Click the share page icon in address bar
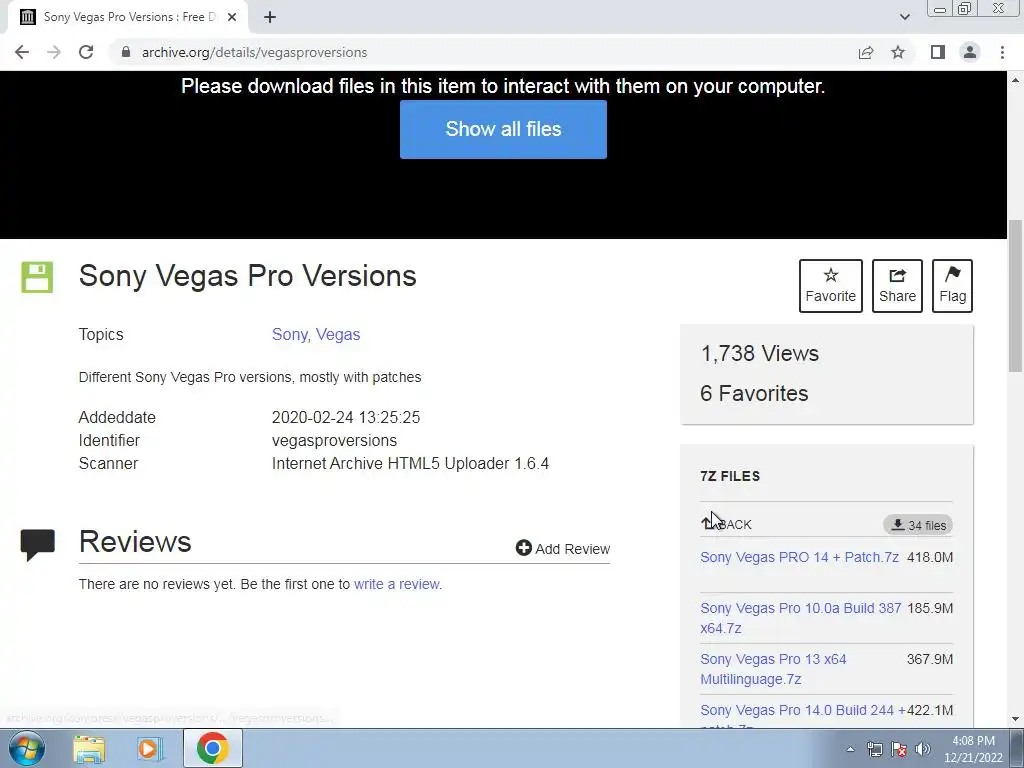The image size is (1024, 768). [x=866, y=52]
